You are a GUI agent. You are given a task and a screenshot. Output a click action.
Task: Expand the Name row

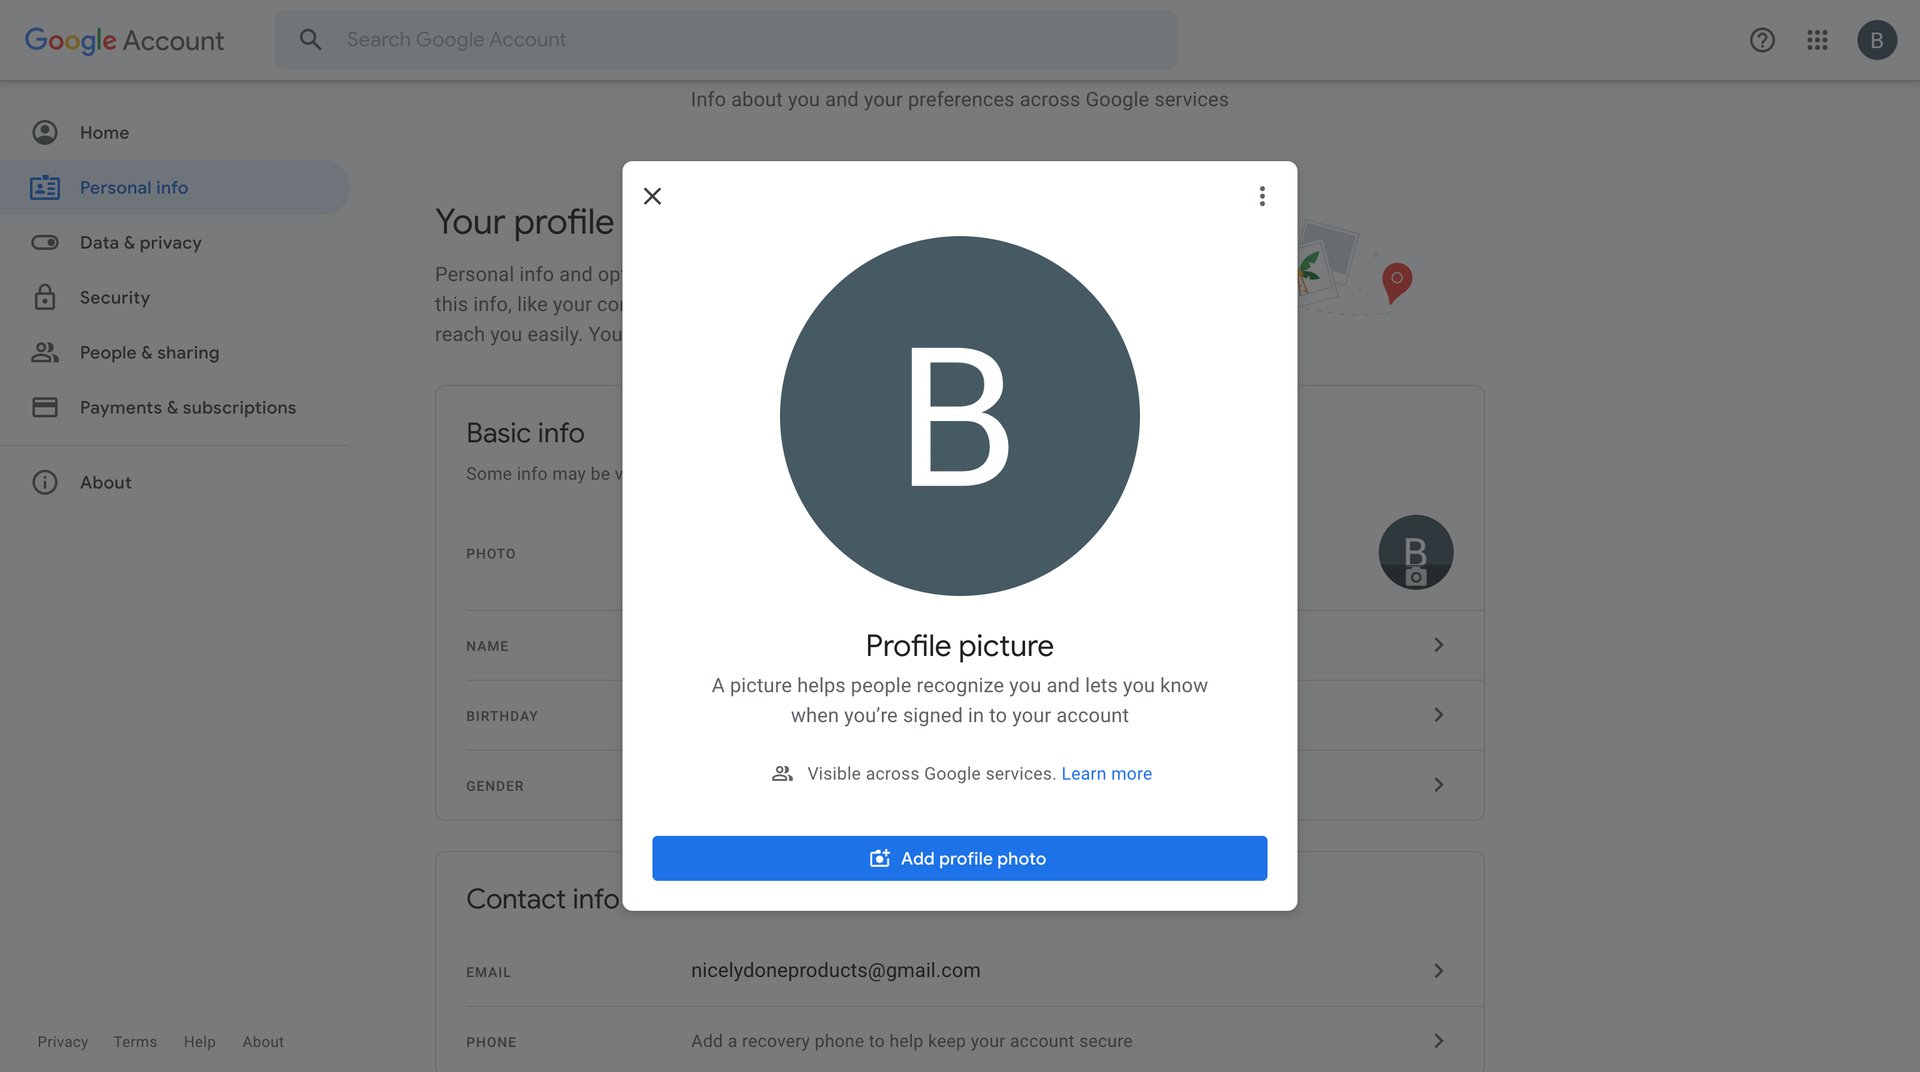click(x=1439, y=645)
